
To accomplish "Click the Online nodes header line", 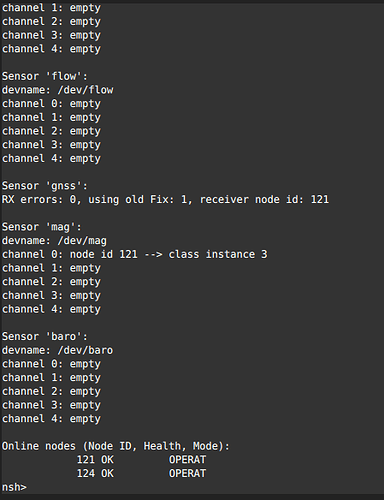I will coord(116,446).
